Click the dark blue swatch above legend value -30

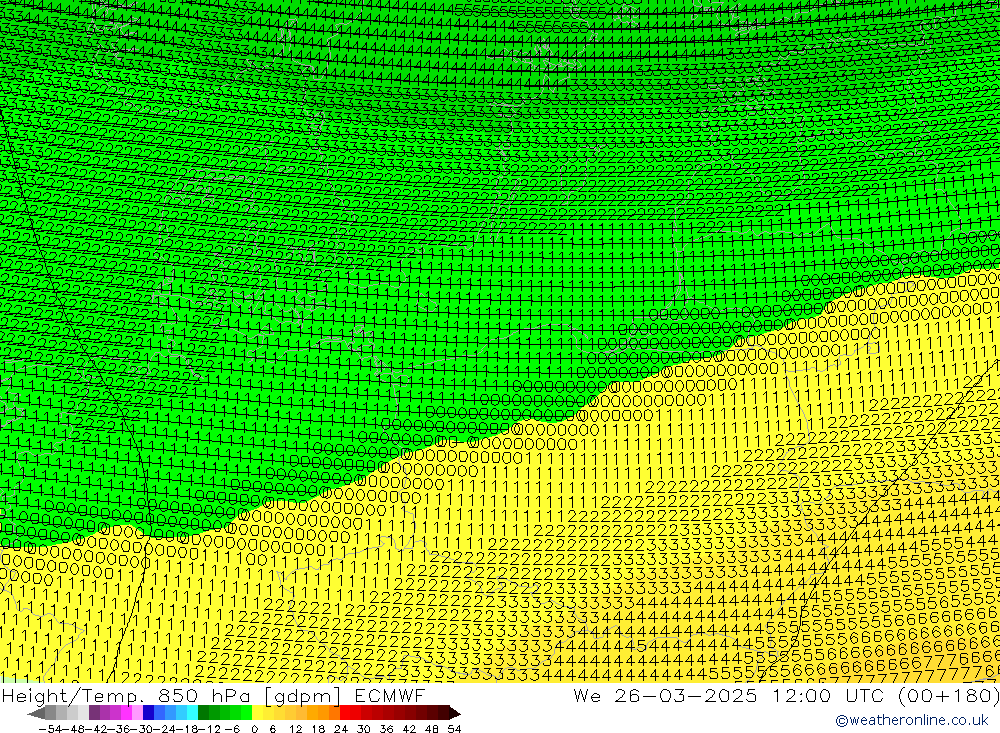149,713
